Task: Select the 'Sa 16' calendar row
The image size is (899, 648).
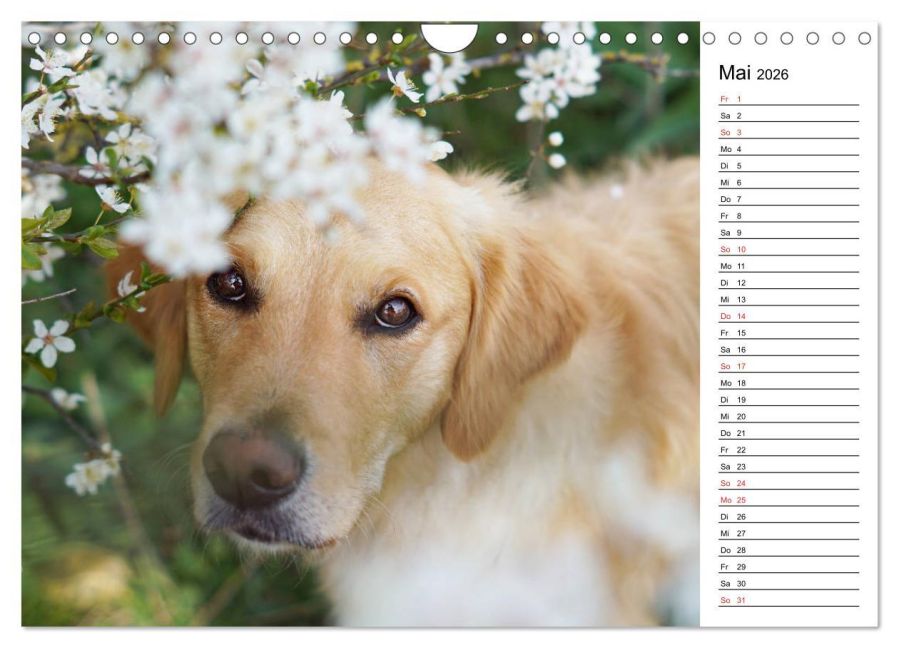Action: pyautogui.click(x=788, y=349)
